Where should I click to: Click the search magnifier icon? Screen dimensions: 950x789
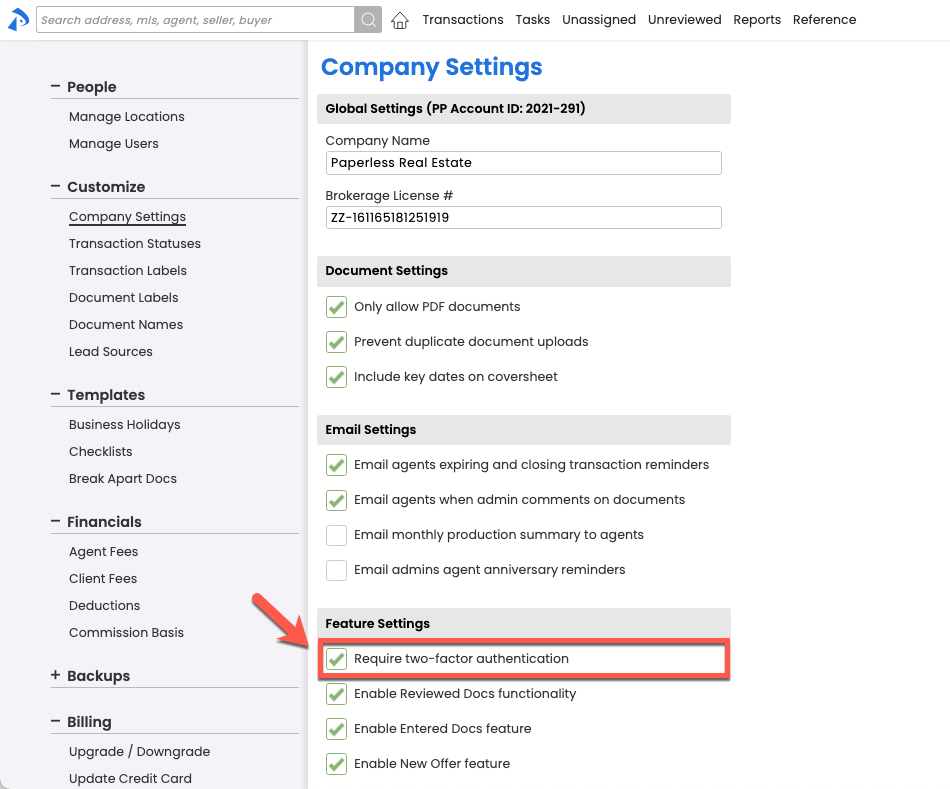coord(368,19)
